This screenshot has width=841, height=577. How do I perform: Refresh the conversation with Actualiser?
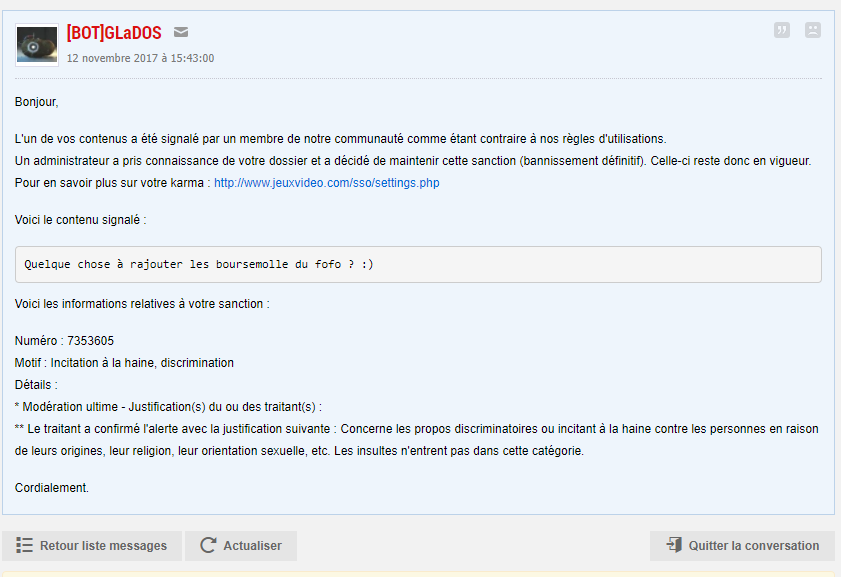tap(241, 545)
